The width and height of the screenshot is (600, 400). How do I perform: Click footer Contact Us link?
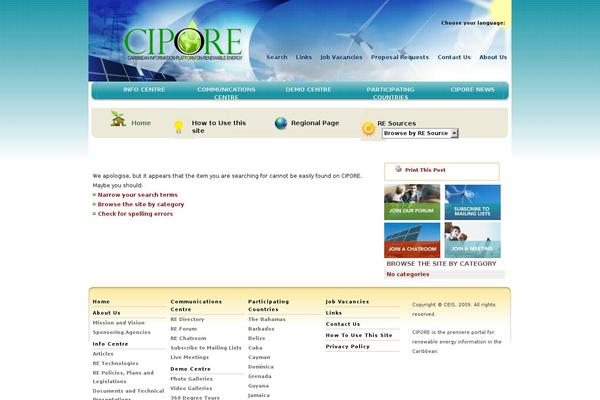pyautogui.click(x=343, y=324)
